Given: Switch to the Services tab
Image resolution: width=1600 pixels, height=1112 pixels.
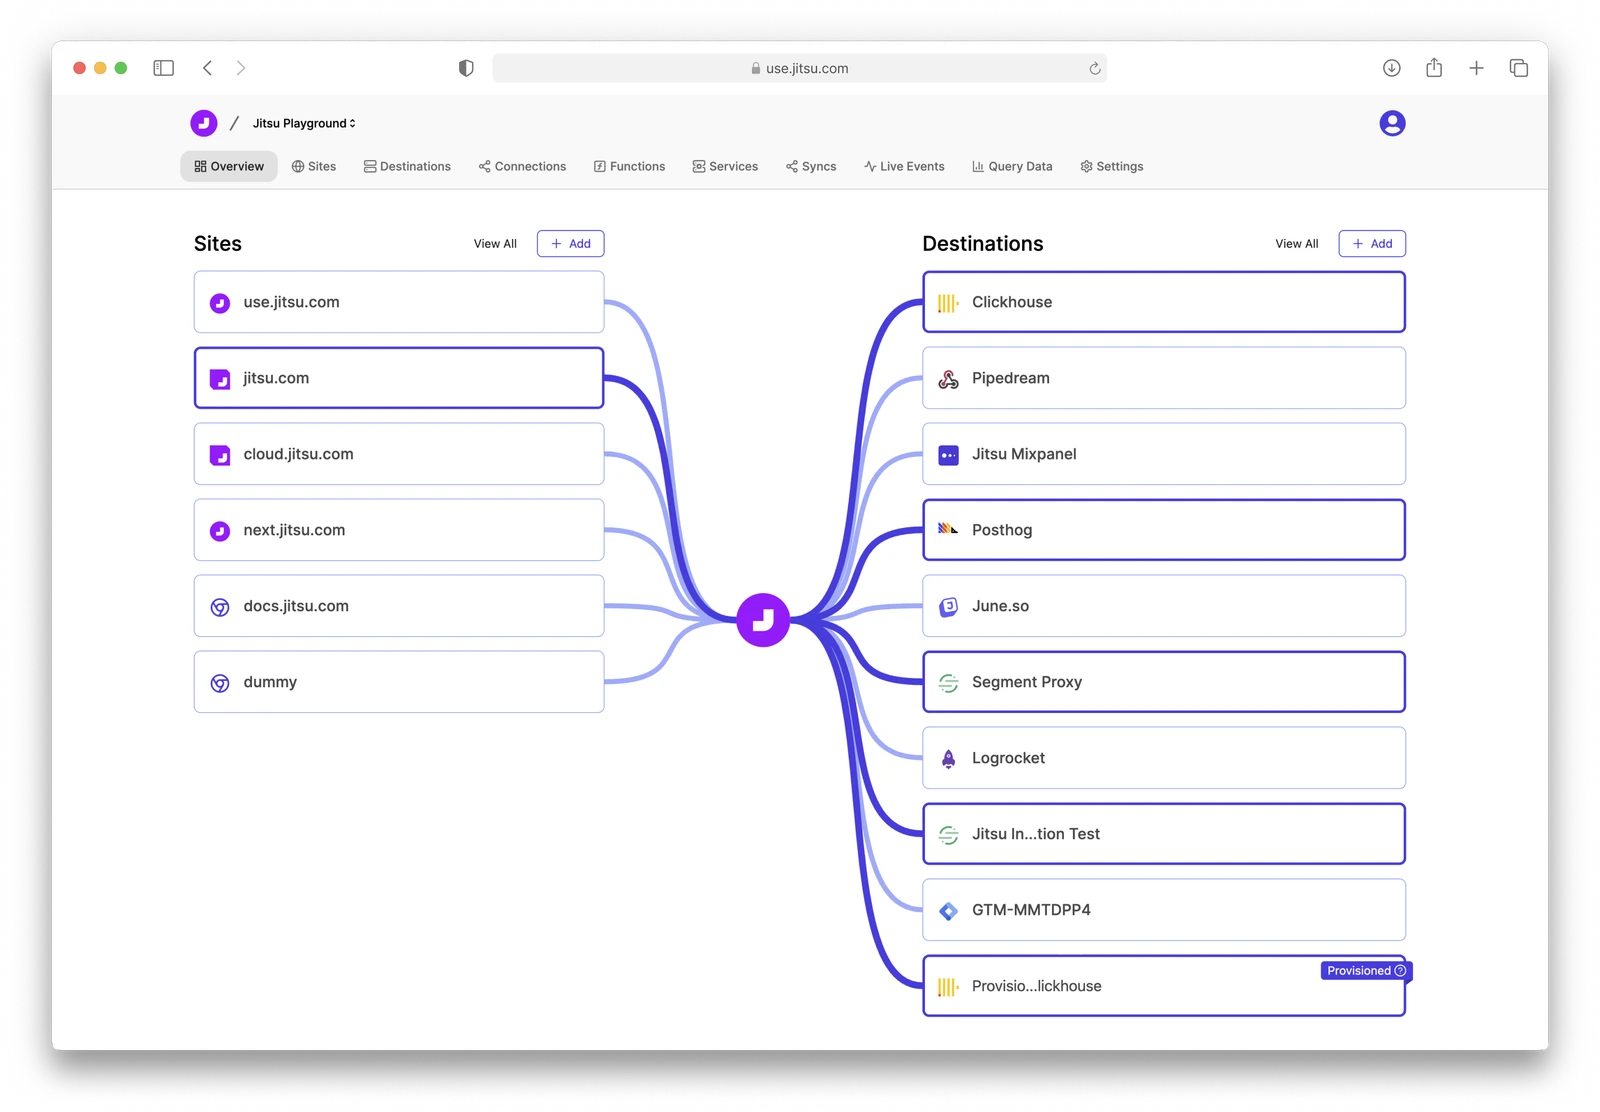Looking at the screenshot, I should [725, 166].
